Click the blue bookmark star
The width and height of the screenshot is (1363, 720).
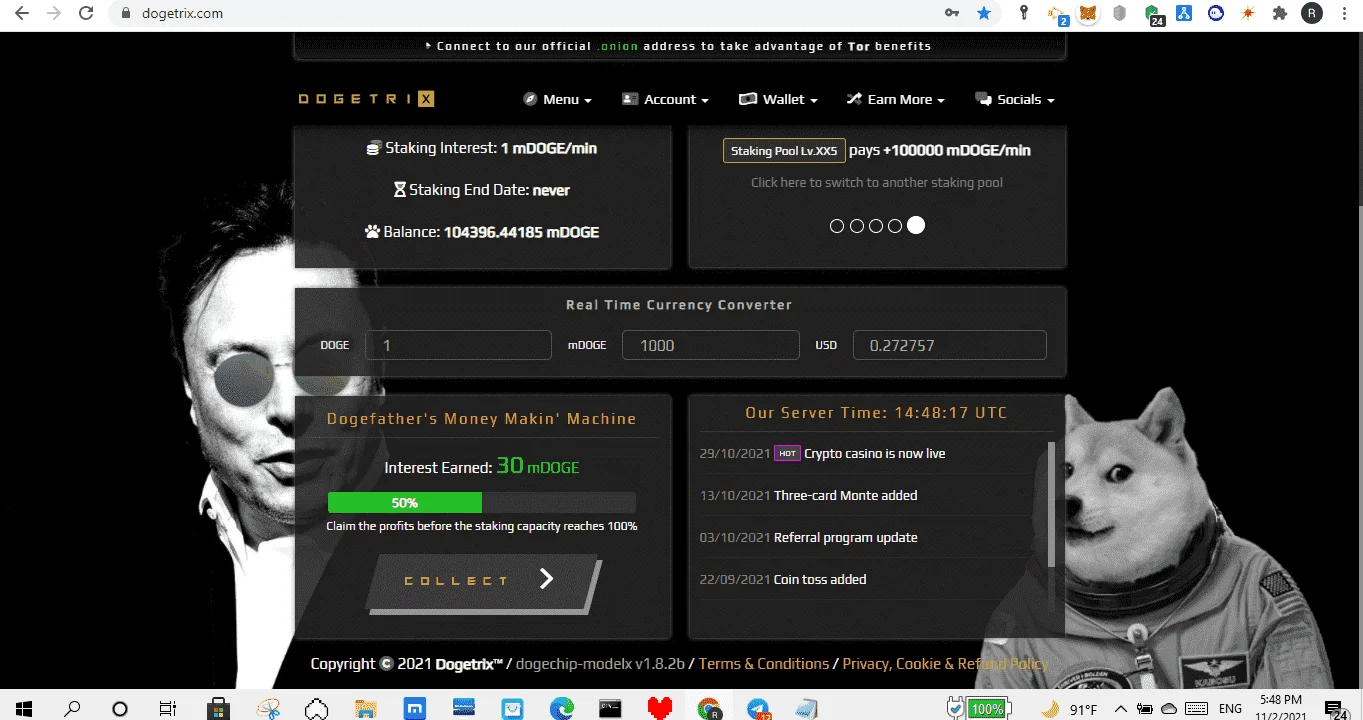984,13
